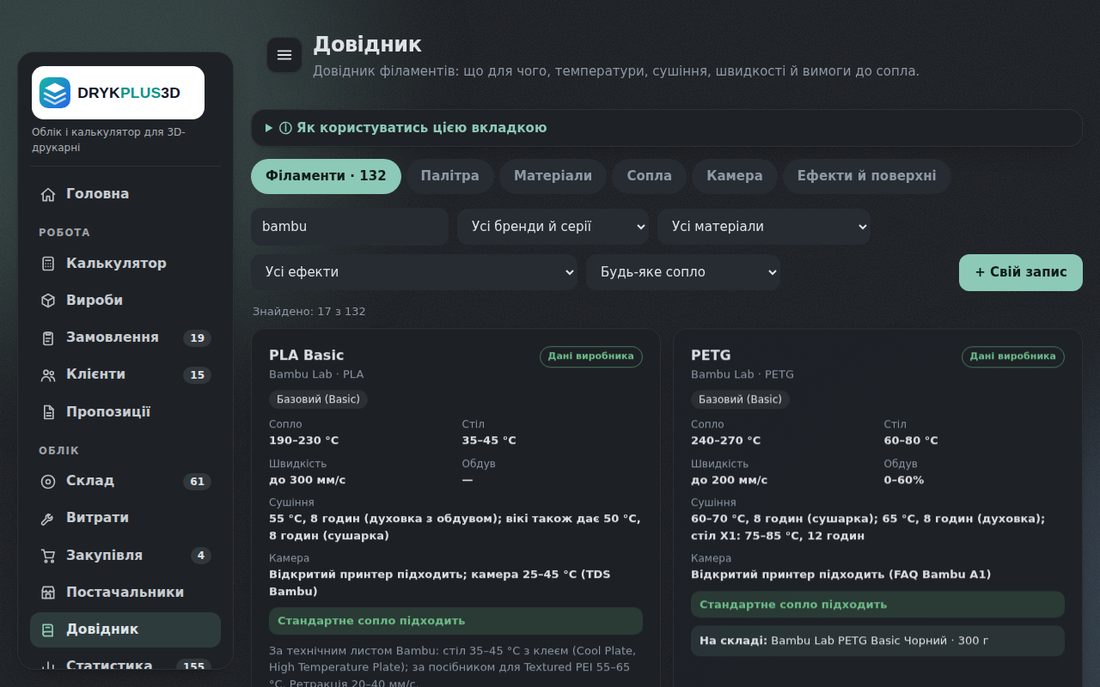Screen dimensions: 1100x687
Task: Select Довідник in the sidebar
Action: (x=126, y=629)
